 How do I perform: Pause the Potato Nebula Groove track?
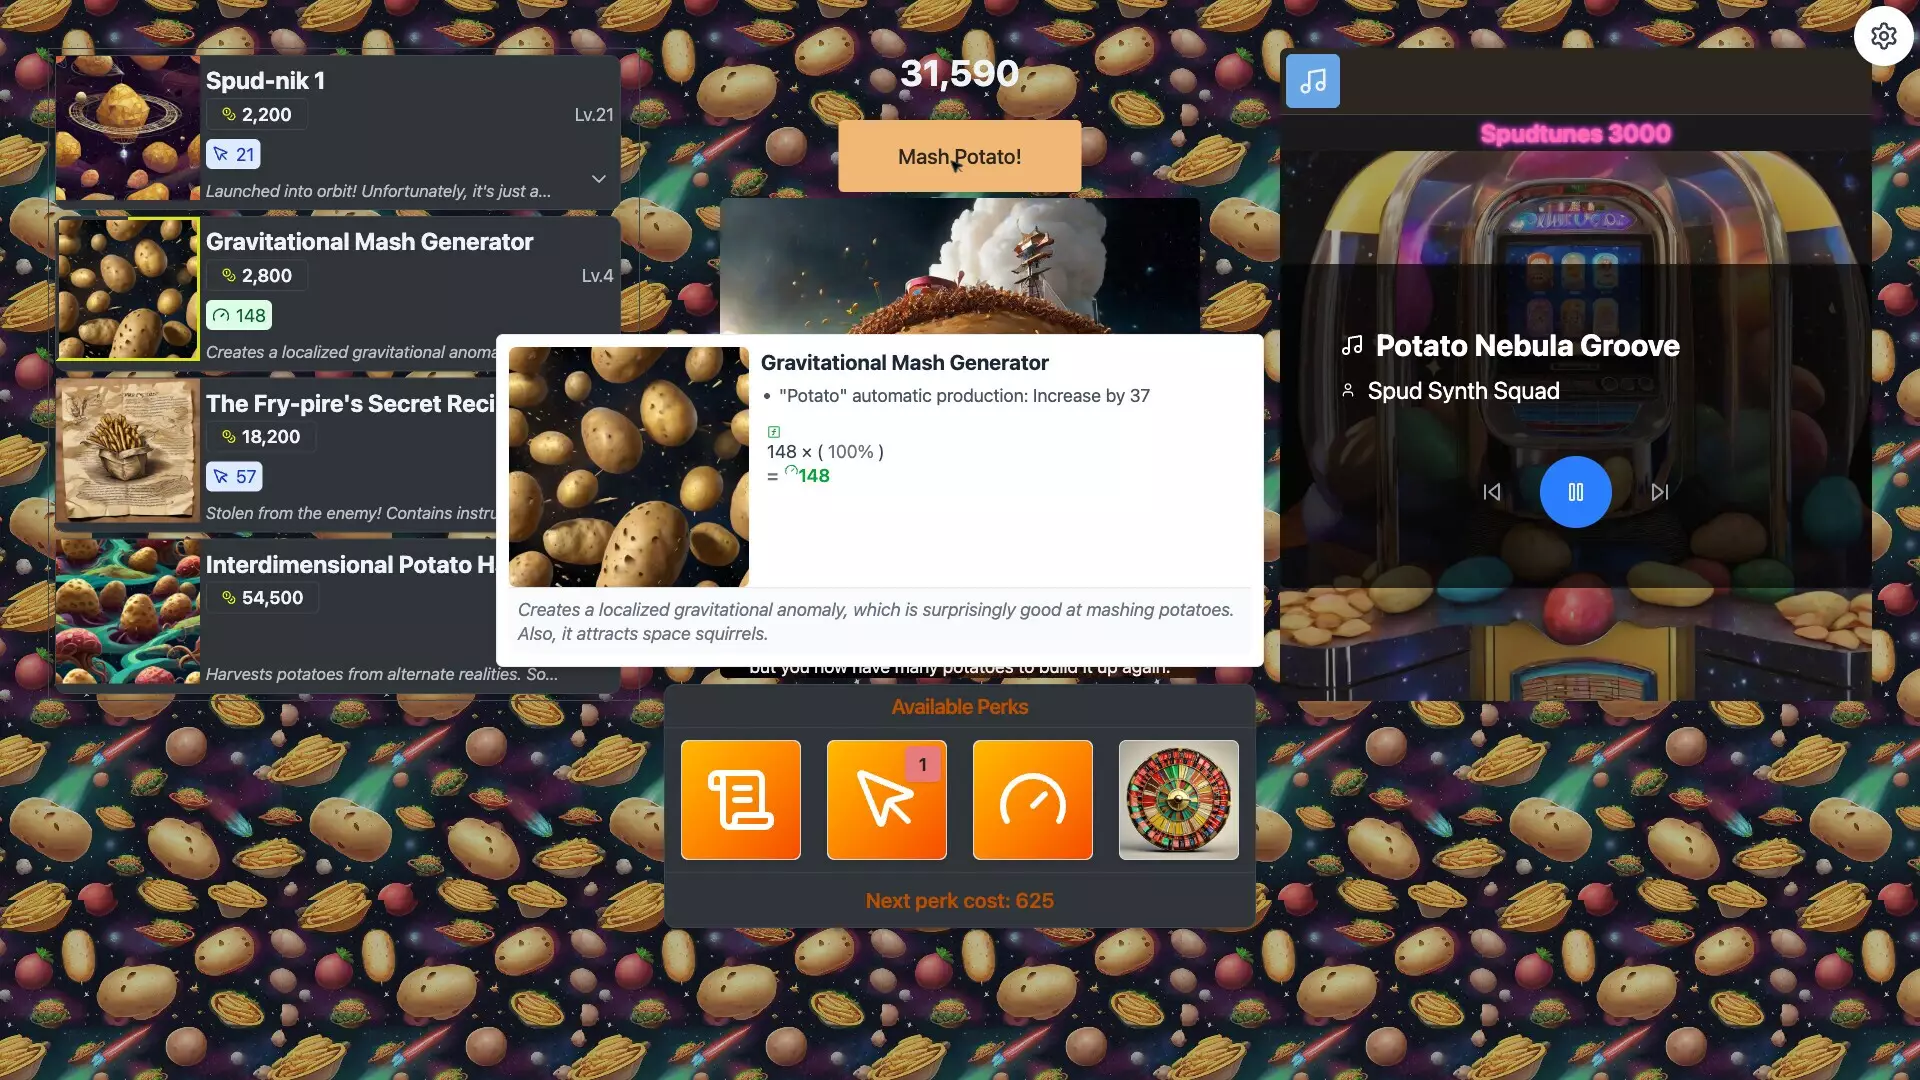pos(1575,492)
